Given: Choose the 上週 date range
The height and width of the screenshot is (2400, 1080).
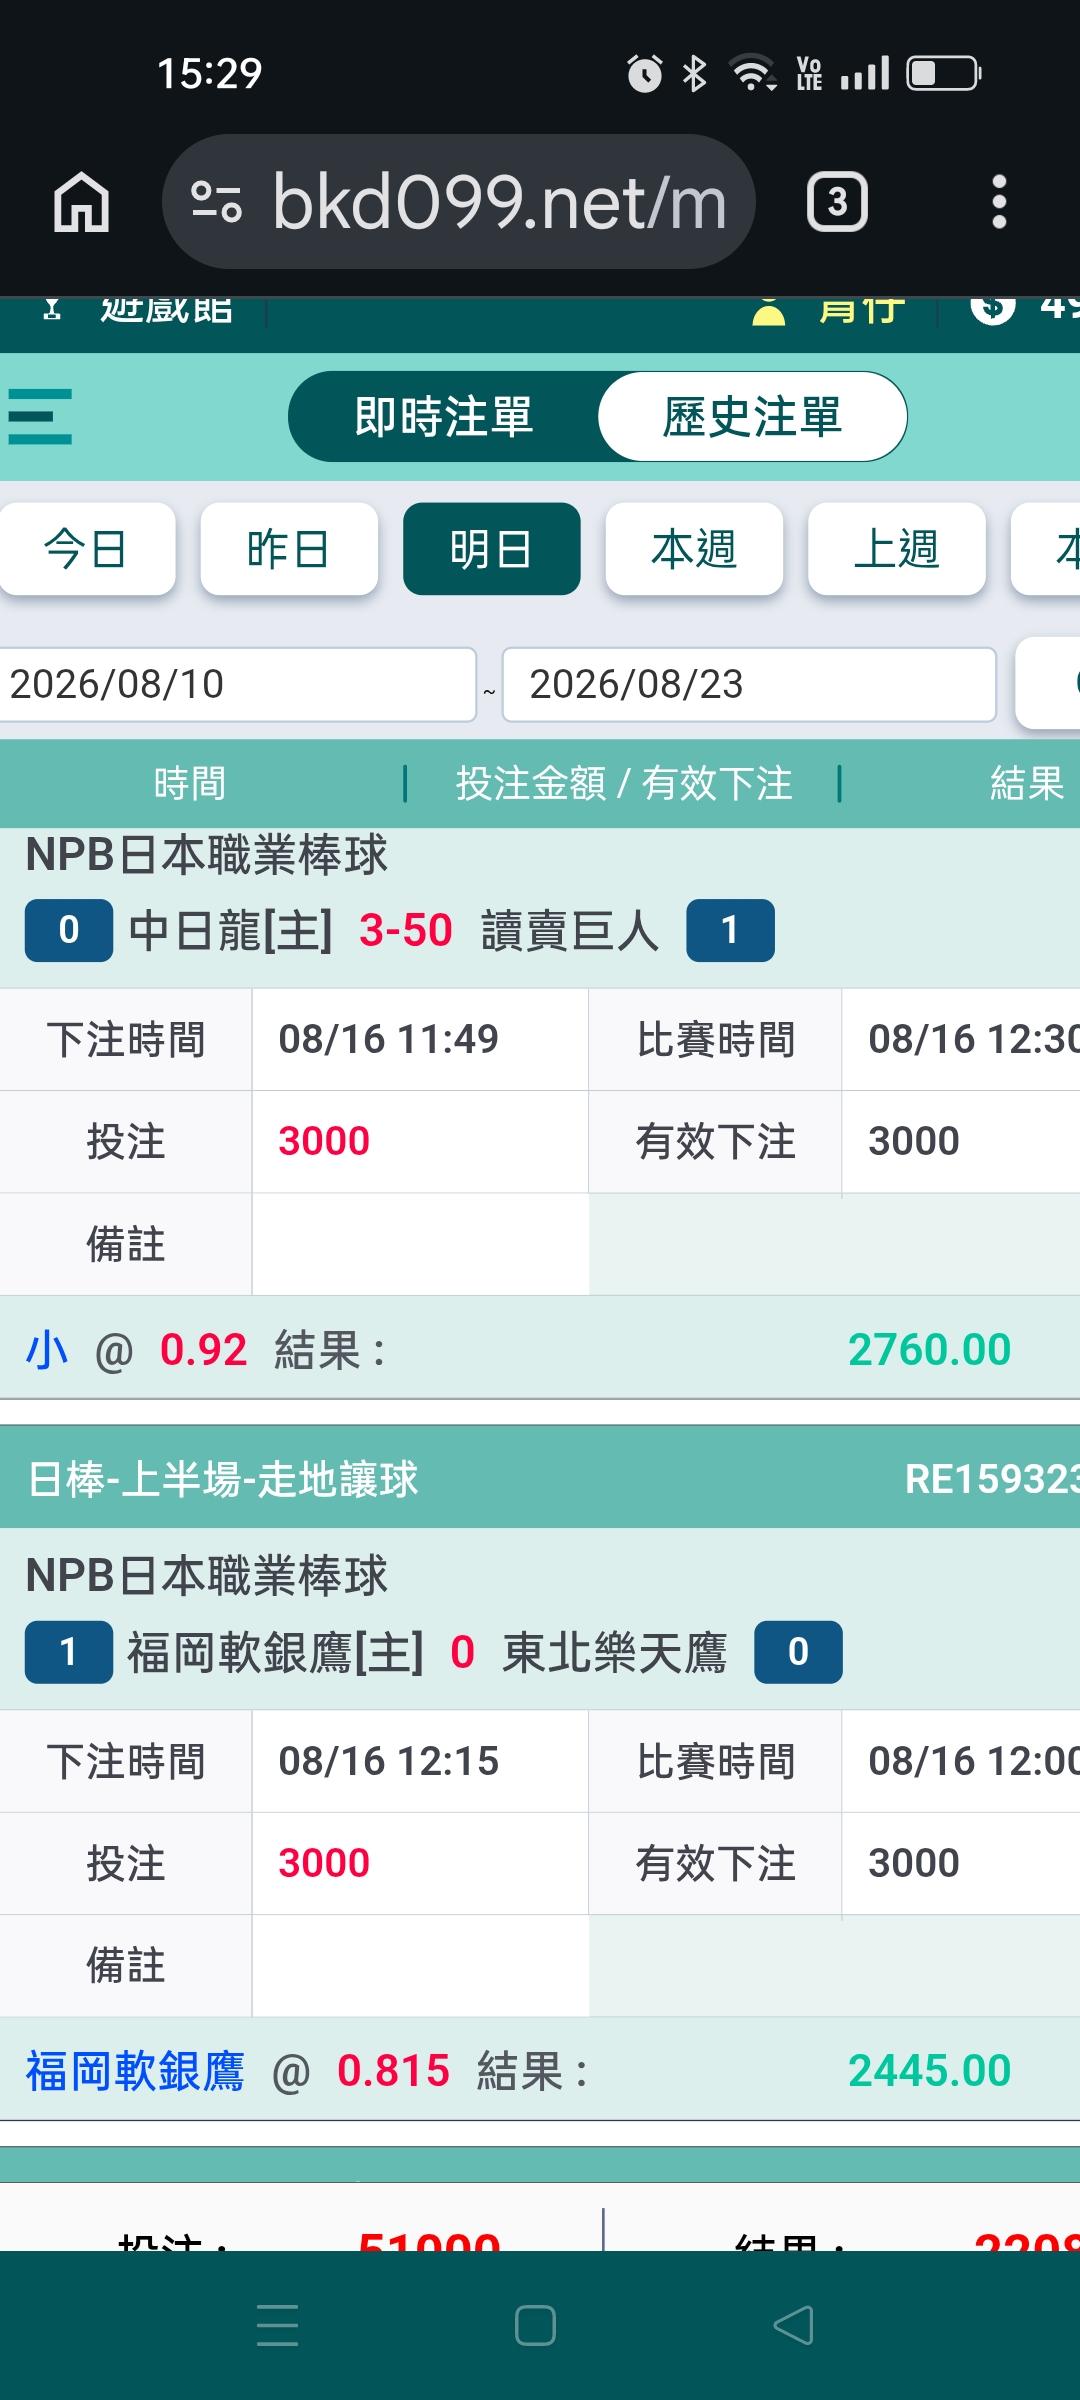Looking at the screenshot, I should (x=897, y=549).
